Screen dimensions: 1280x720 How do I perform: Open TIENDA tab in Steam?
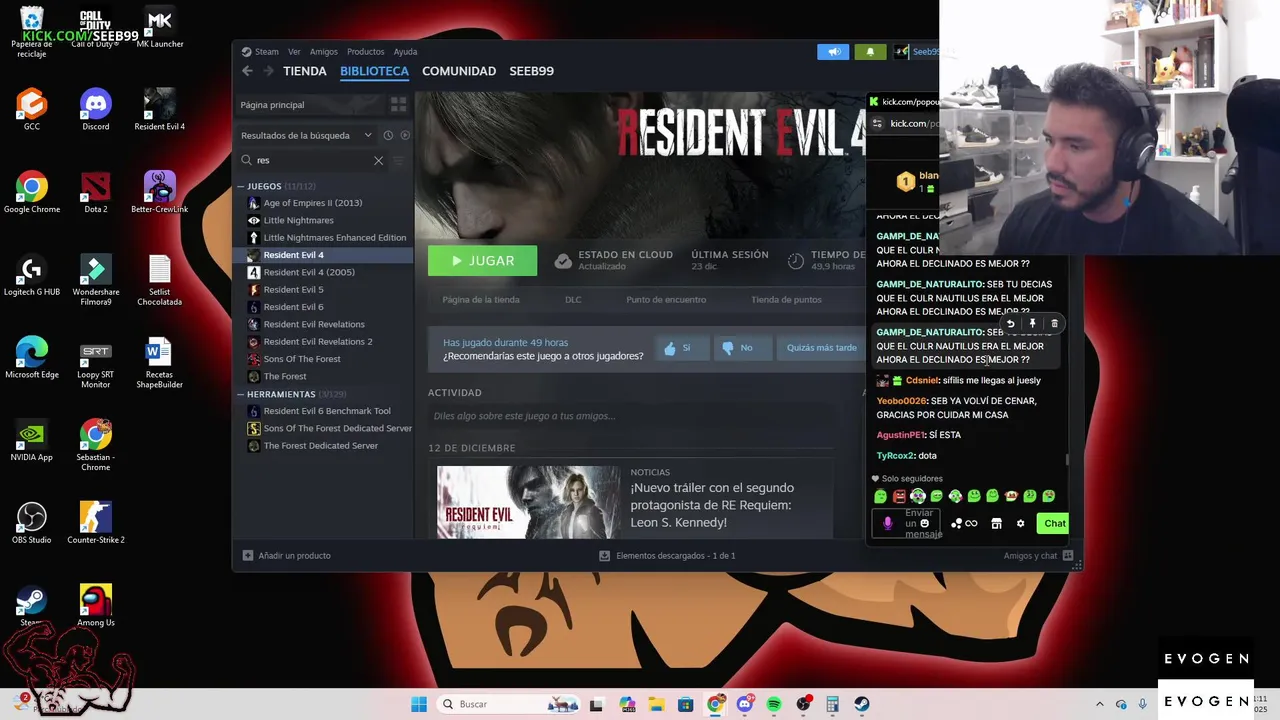point(305,71)
